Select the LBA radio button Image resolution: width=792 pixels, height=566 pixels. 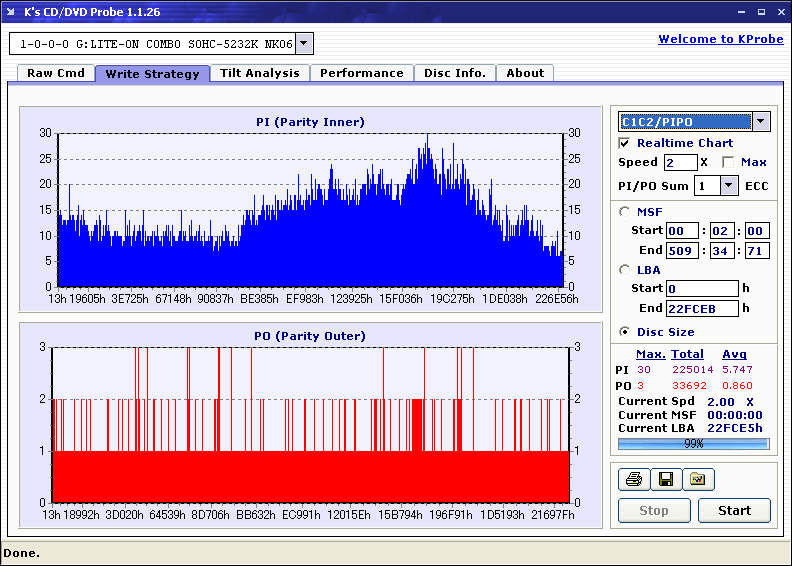coord(625,270)
